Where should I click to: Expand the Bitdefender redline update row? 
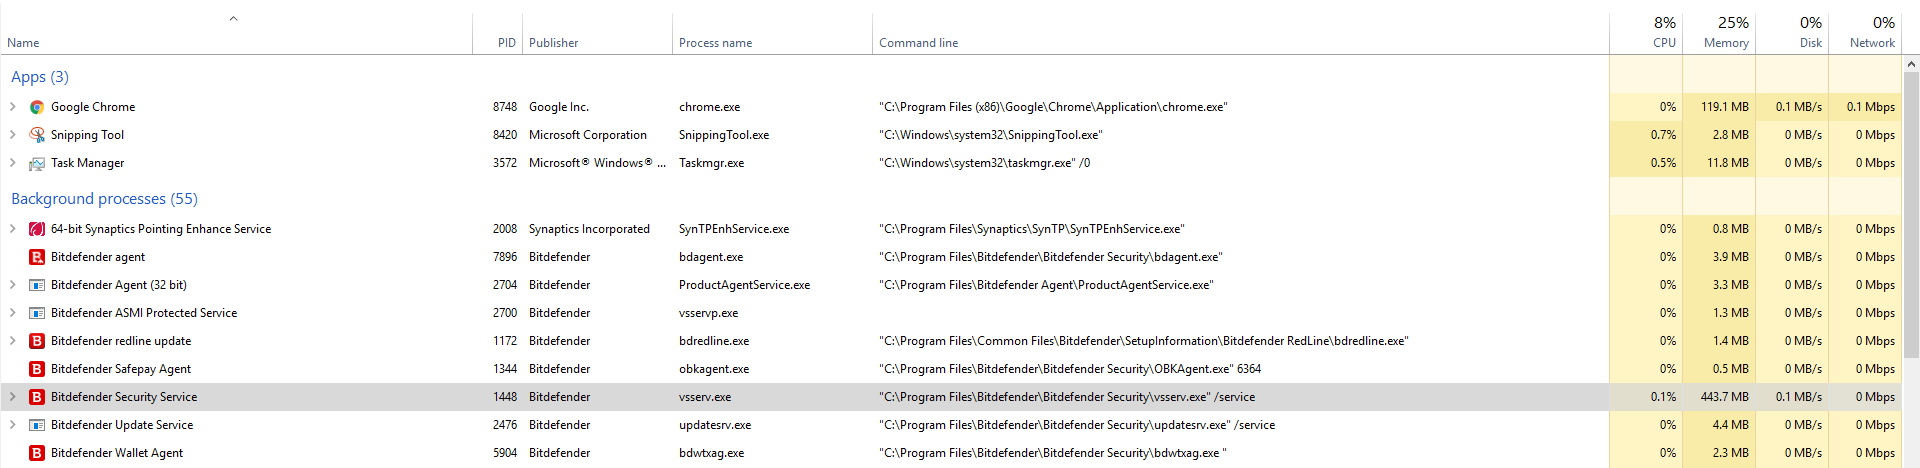[12, 341]
